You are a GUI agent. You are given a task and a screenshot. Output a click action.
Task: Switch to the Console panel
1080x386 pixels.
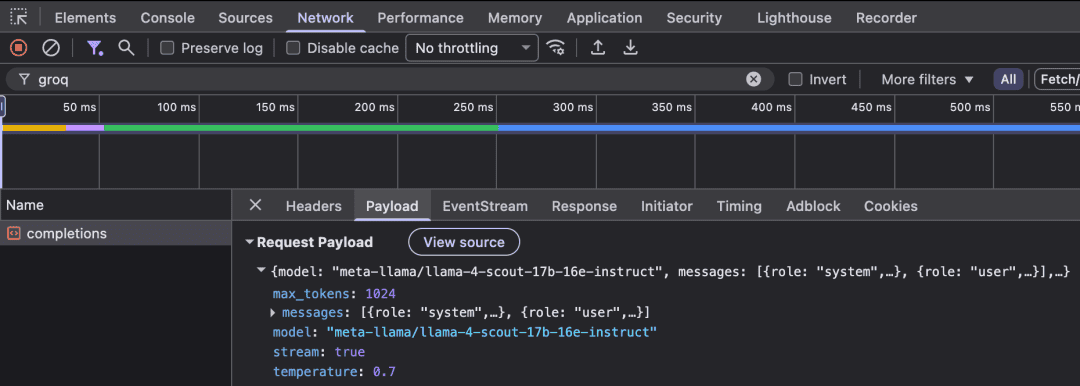click(167, 18)
